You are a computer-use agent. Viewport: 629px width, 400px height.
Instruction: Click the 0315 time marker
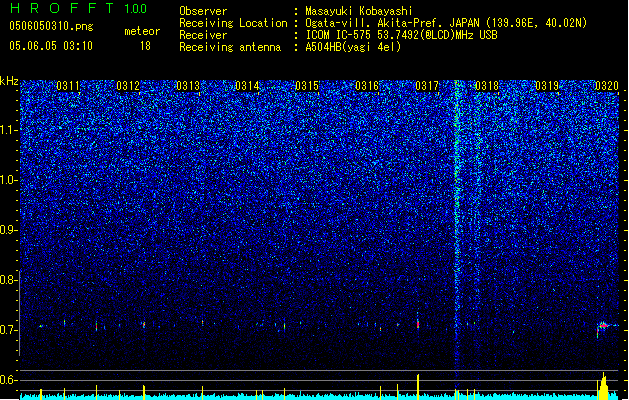click(x=307, y=86)
